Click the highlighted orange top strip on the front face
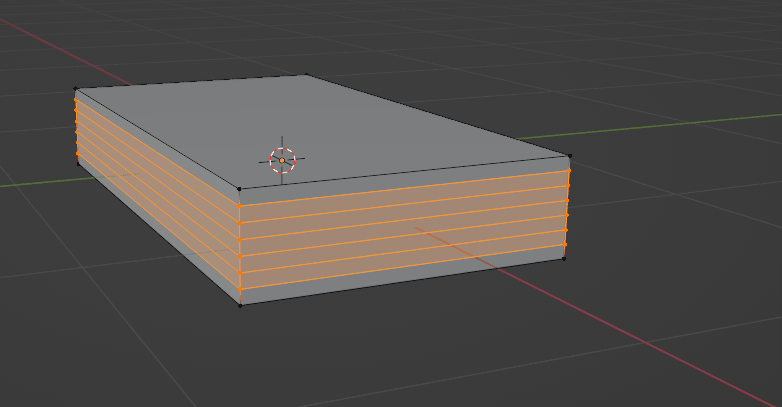 (400, 196)
